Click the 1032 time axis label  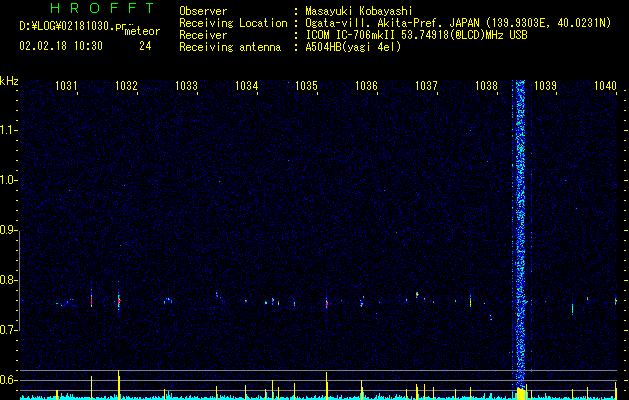(126, 86)
